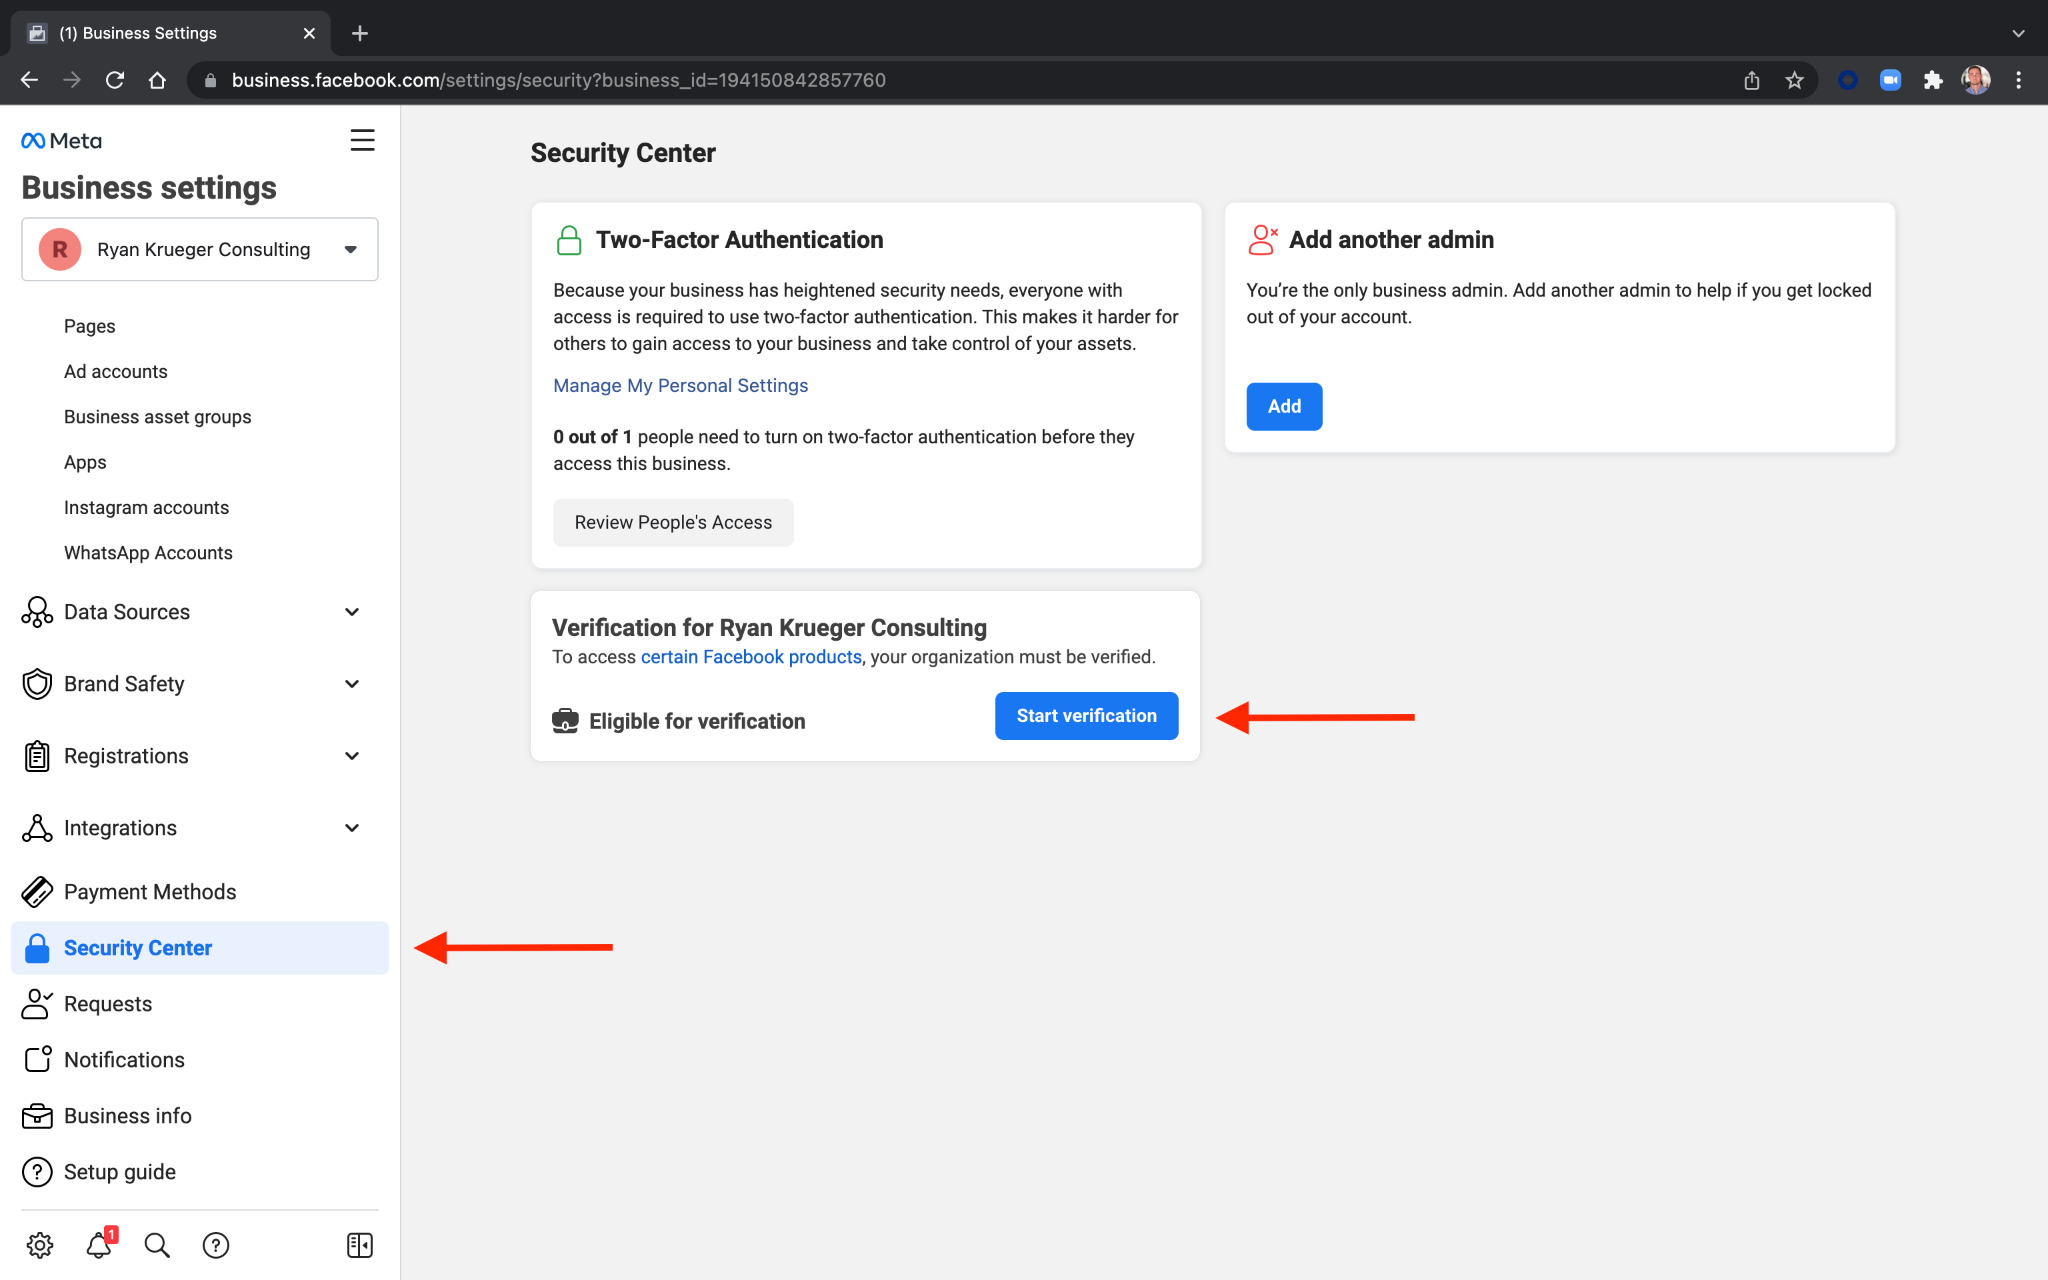Collapse sidebar using the panel toggle icon
The height and width of the screenshot is (1280, 2048).
[360, 1245]
